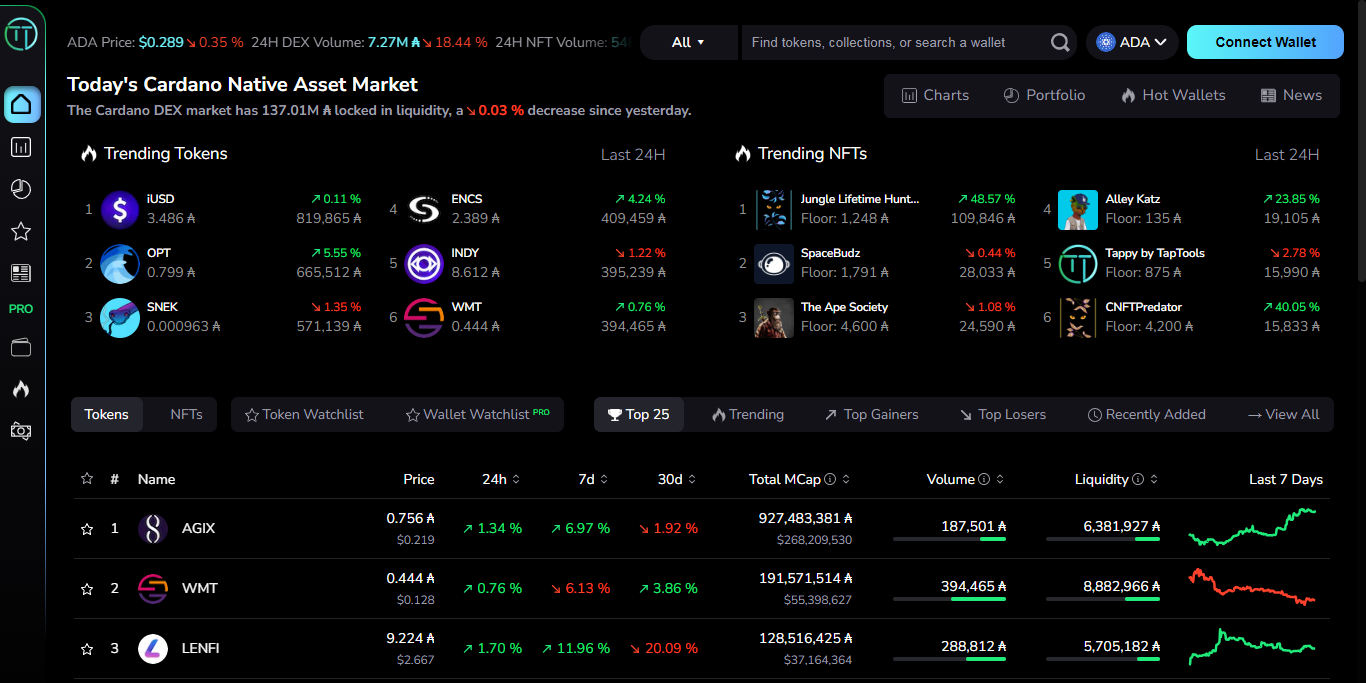
Task: Open the Home icon in sidebar
Action: (22, 105)
